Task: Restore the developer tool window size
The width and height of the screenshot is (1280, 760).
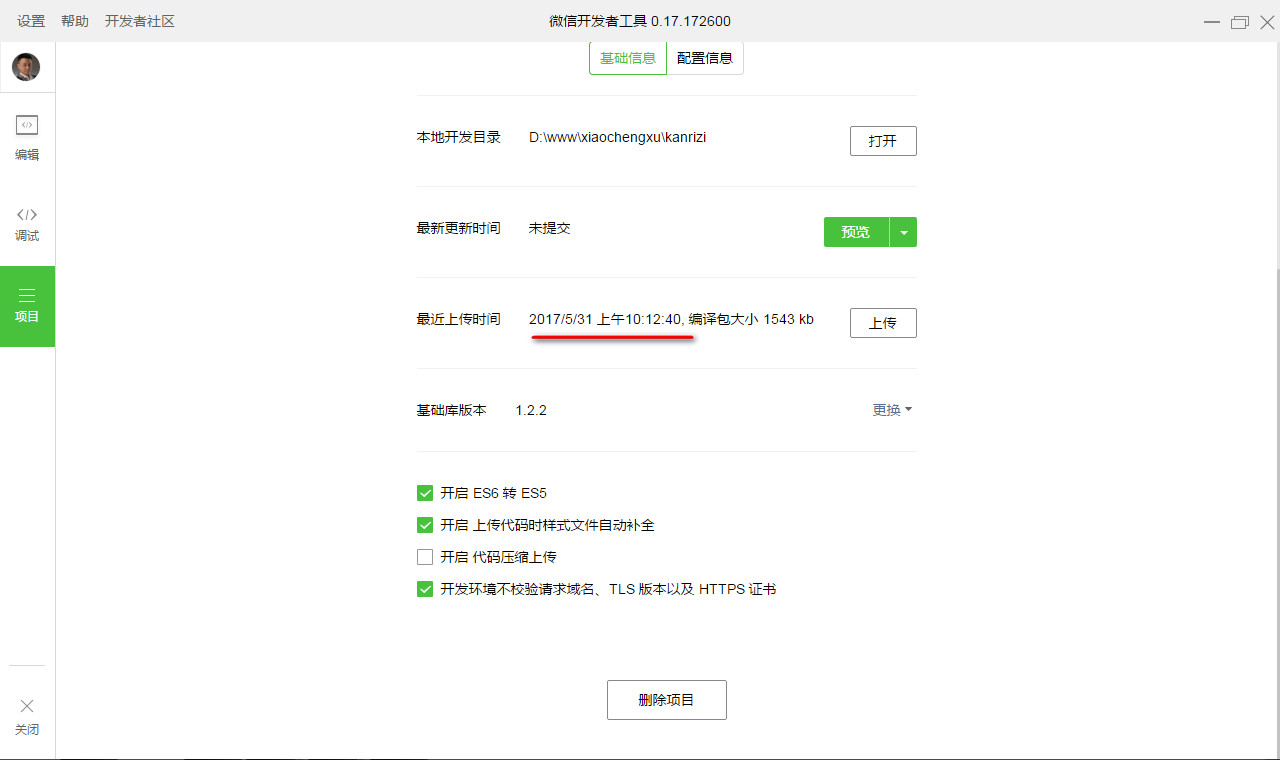Action: pyautogui.click(x=1240, y=22)
